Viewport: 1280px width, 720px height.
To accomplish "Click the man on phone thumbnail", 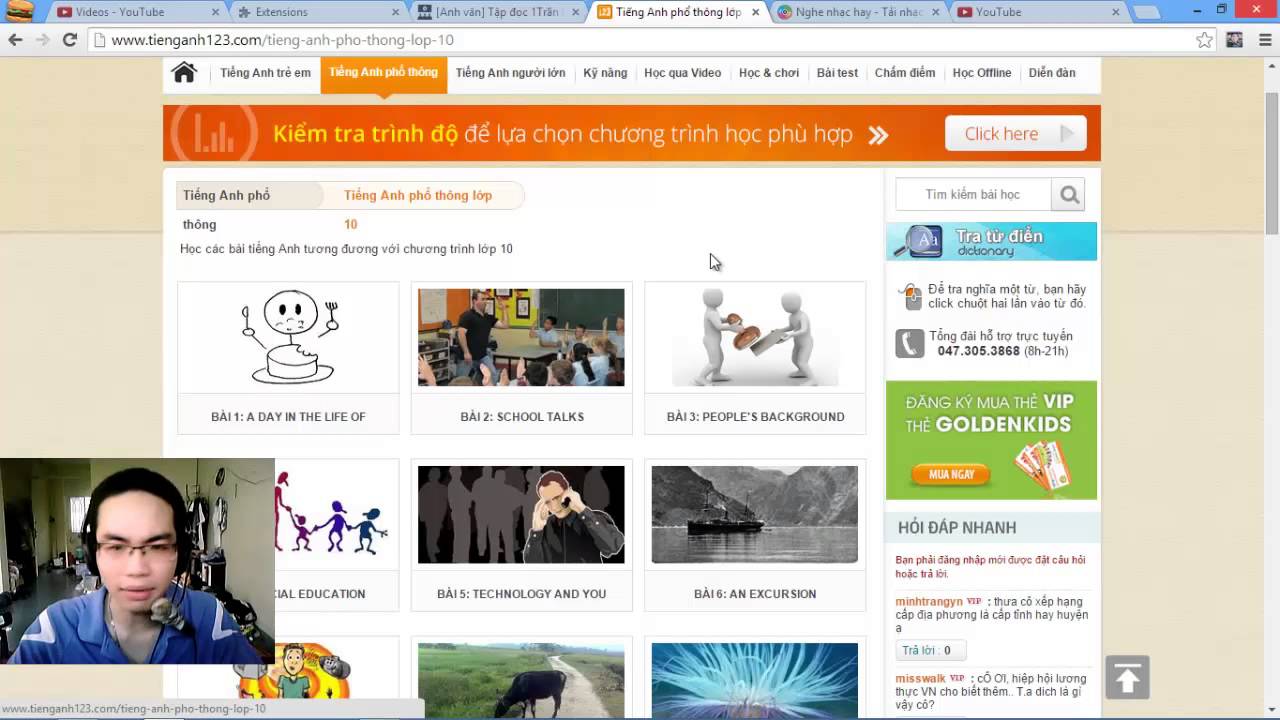I will [521, 515].
